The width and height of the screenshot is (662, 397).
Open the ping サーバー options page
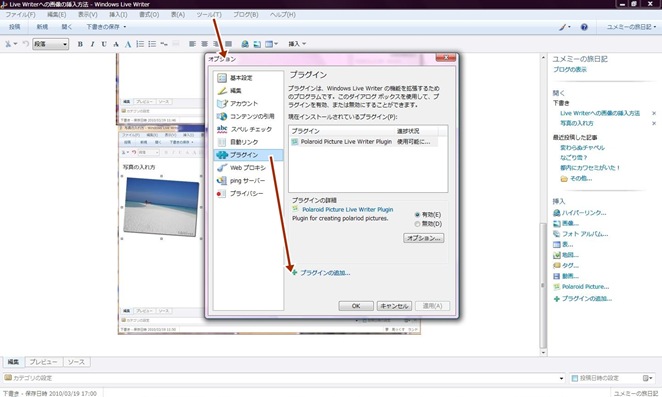248,180
